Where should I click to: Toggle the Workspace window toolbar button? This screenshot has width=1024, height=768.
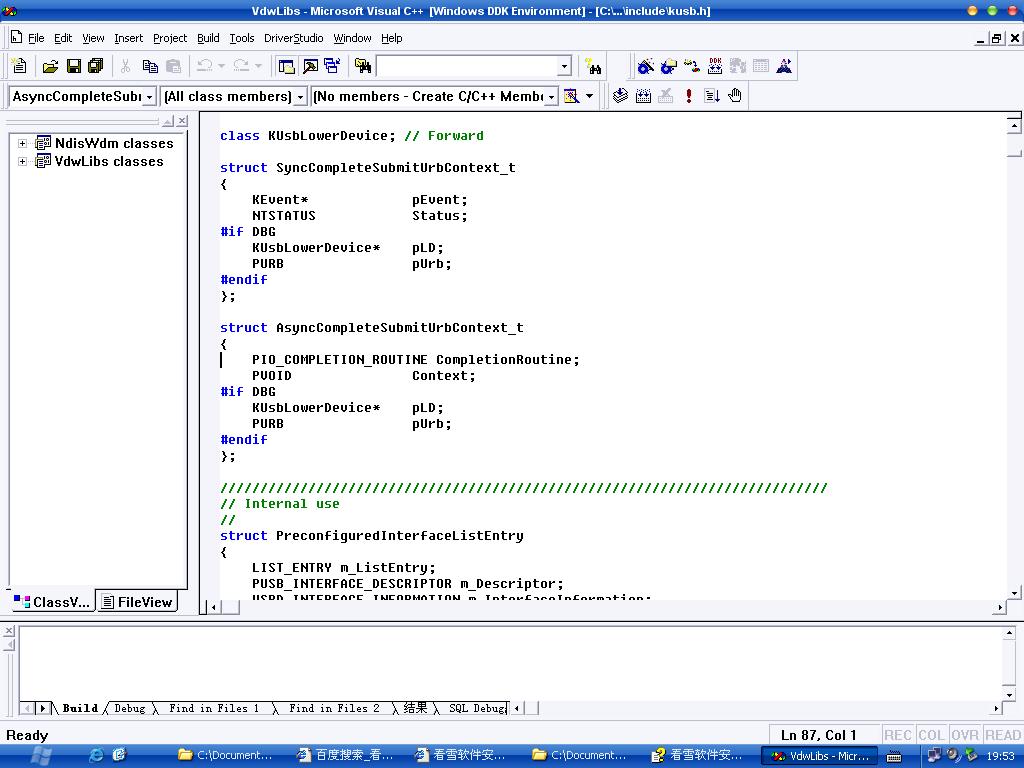tap(287, 66)
